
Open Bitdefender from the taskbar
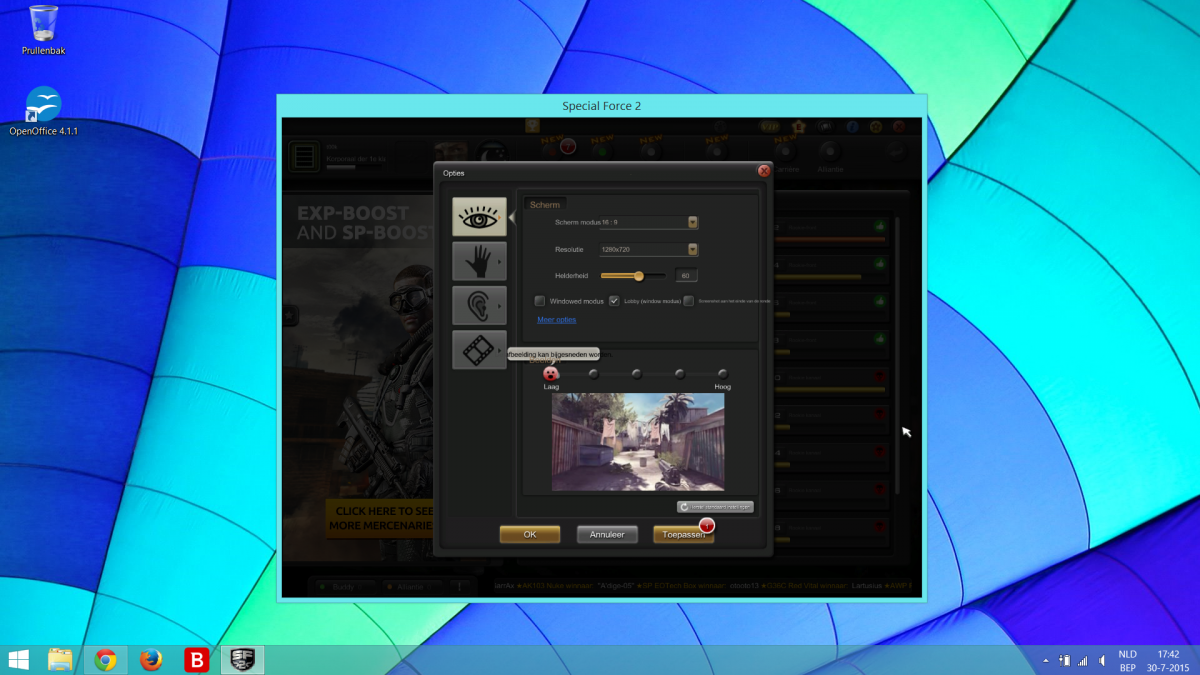[197, 659]
